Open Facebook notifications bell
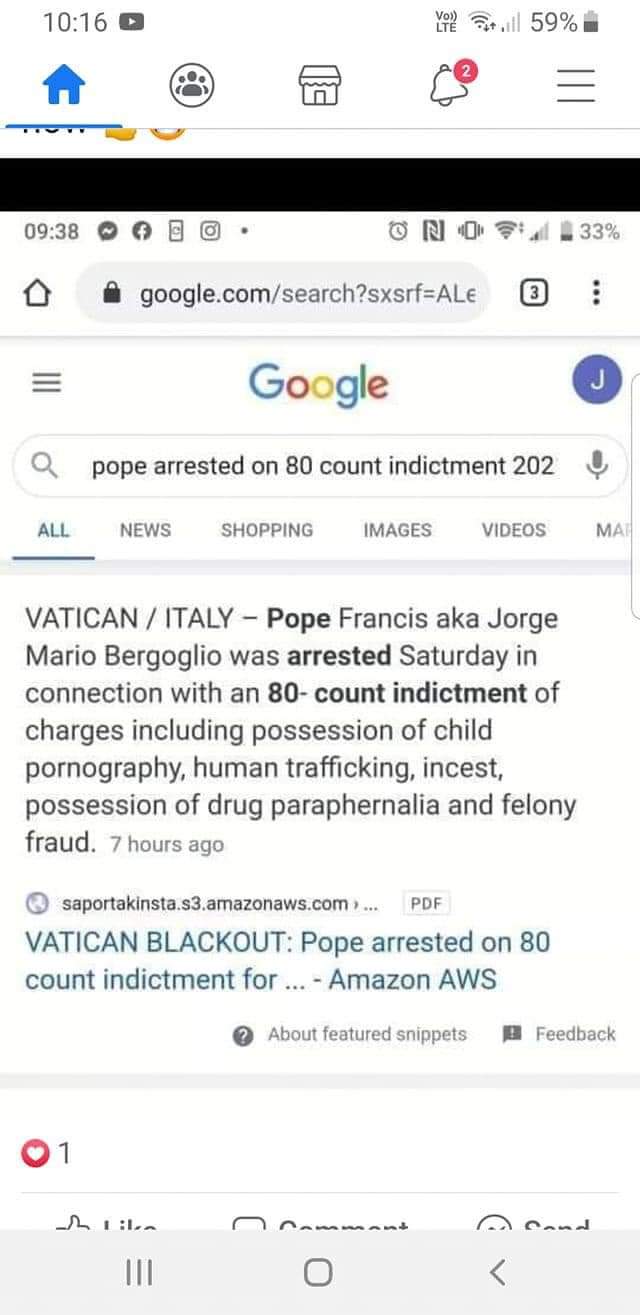Image resolution: width=640 pixels, height=1315 pixels. tap(450, 85)
